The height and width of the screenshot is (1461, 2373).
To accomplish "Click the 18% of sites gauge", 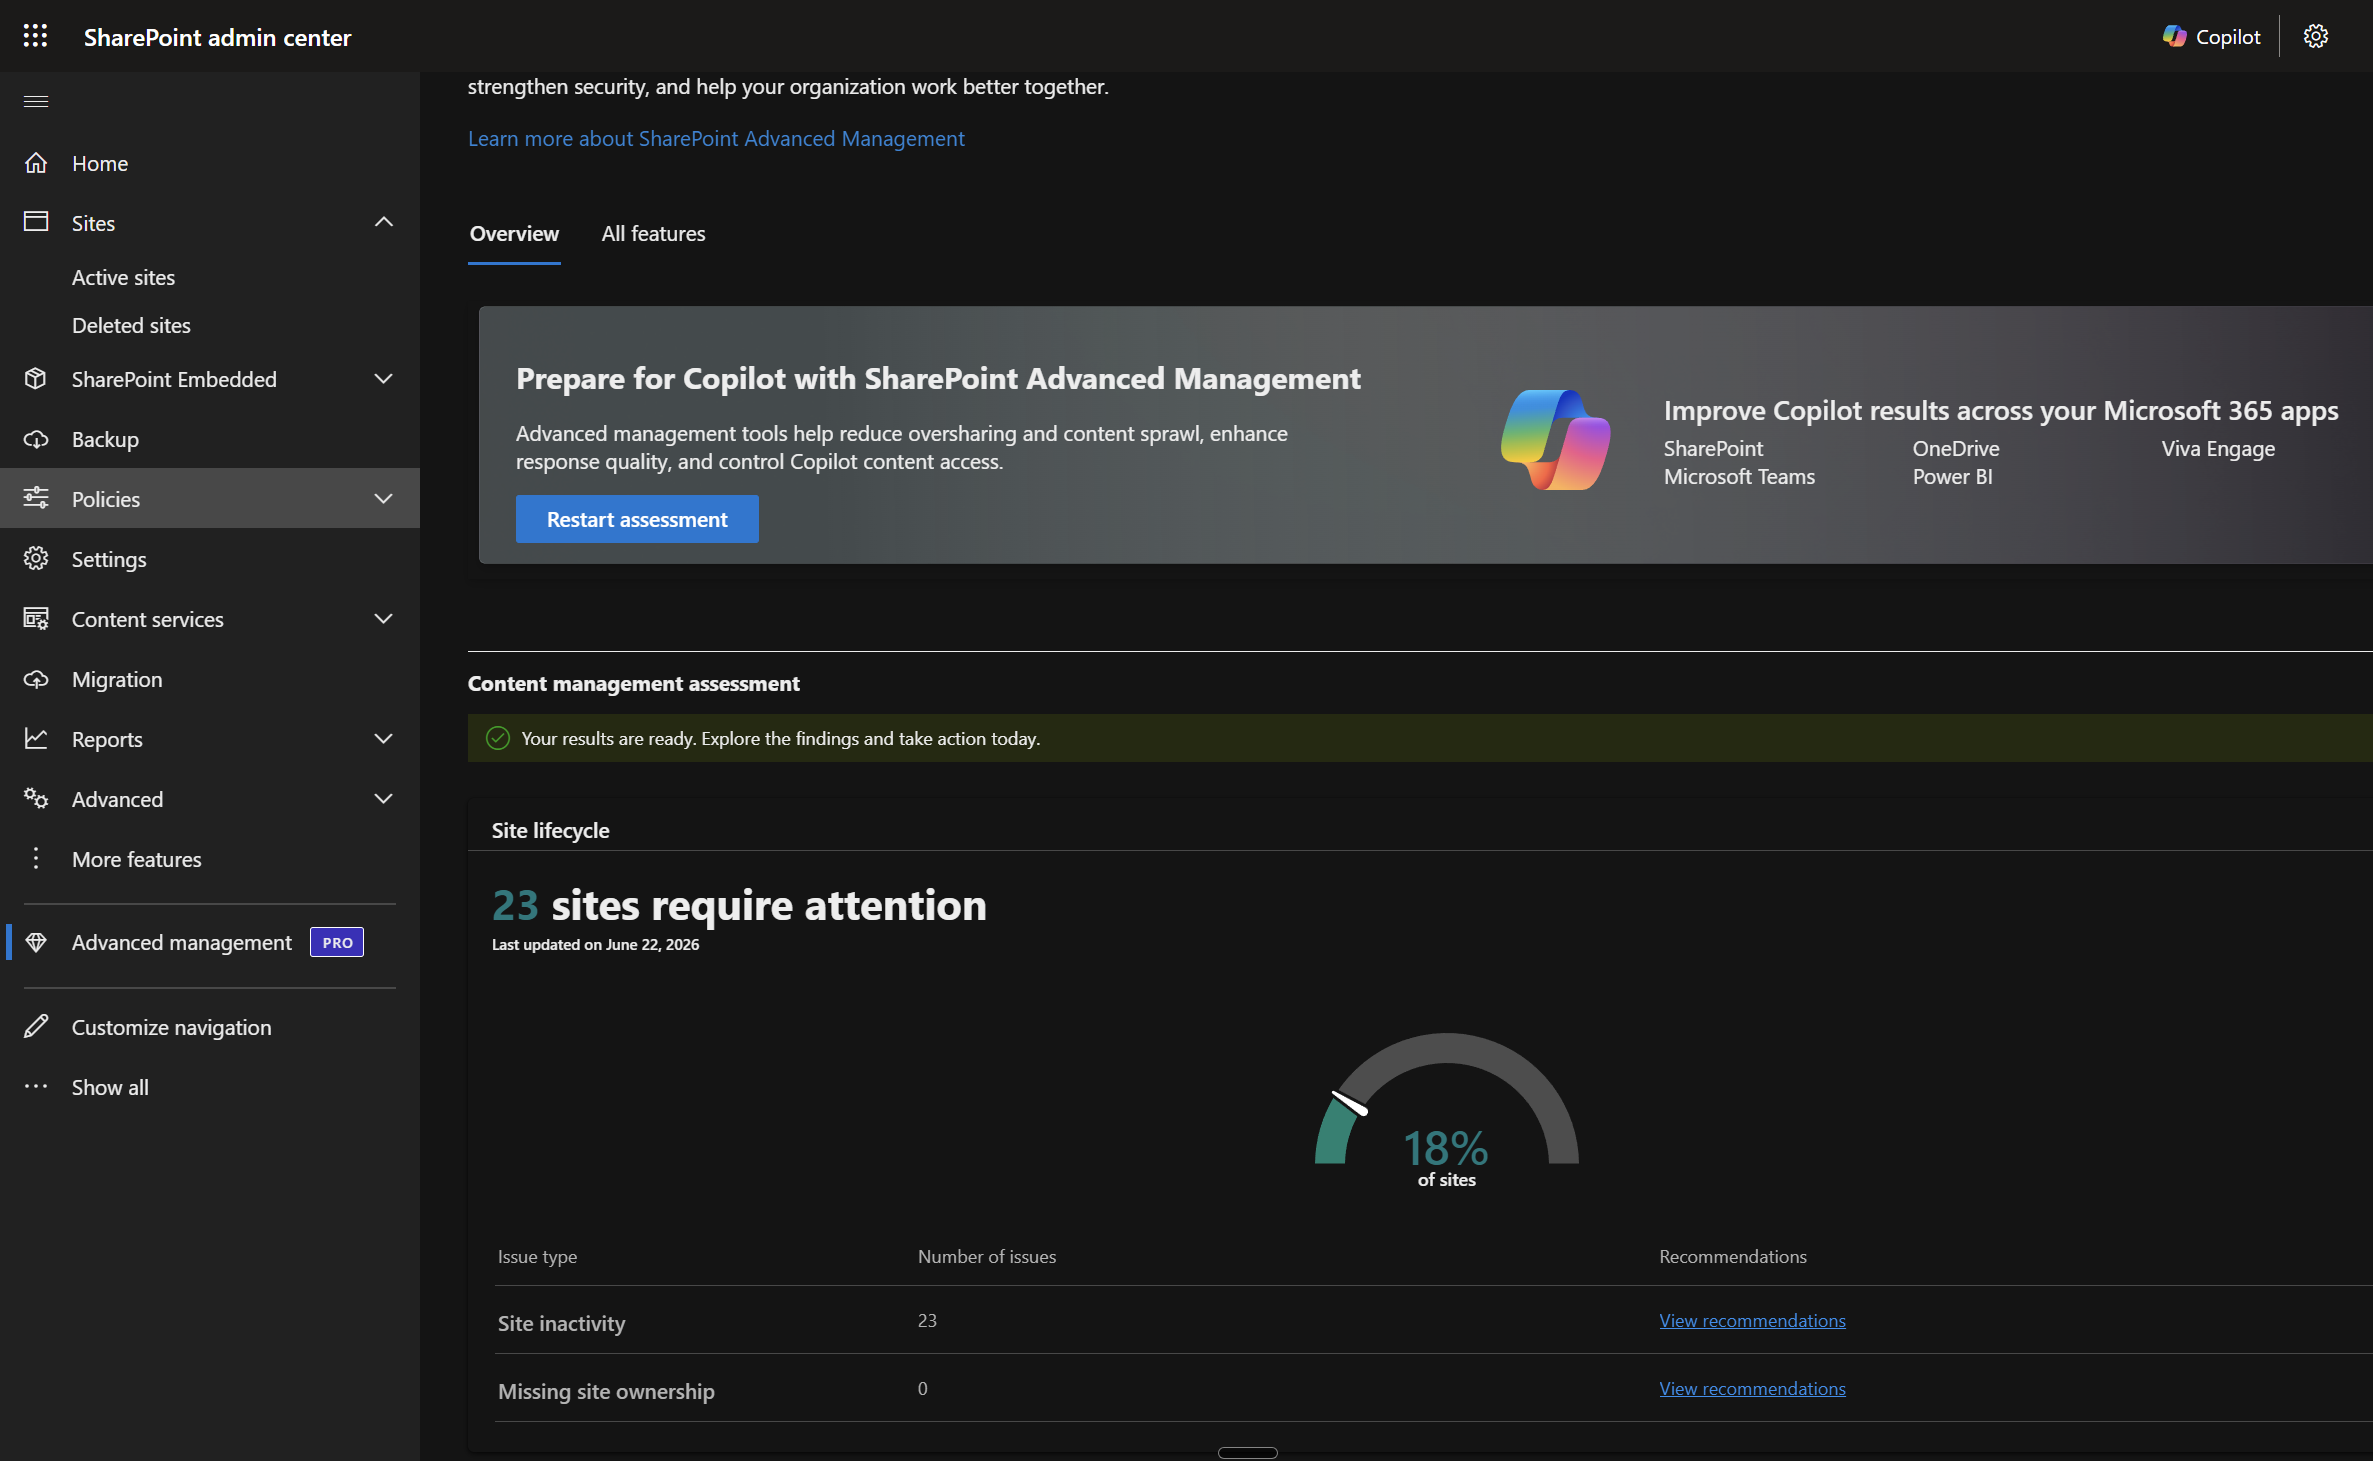I will click(x=1446, y=1110).
